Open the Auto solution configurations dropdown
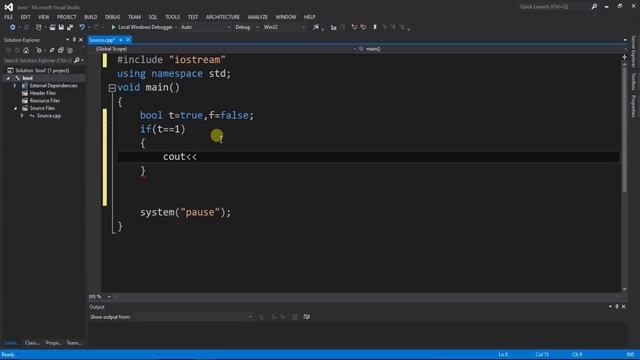This screenshot has width=640, height=360. pyautogui.click(x=205, y=27)
